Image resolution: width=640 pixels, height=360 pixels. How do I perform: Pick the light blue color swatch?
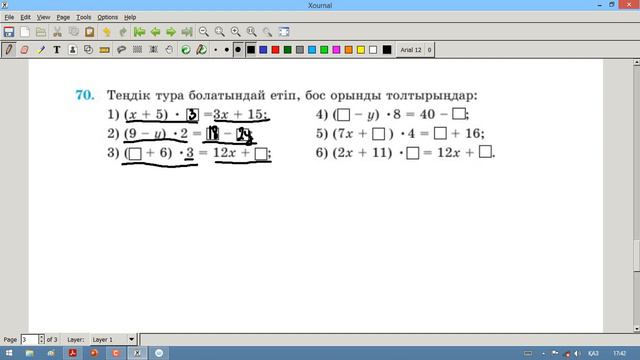tap(312, 50)
